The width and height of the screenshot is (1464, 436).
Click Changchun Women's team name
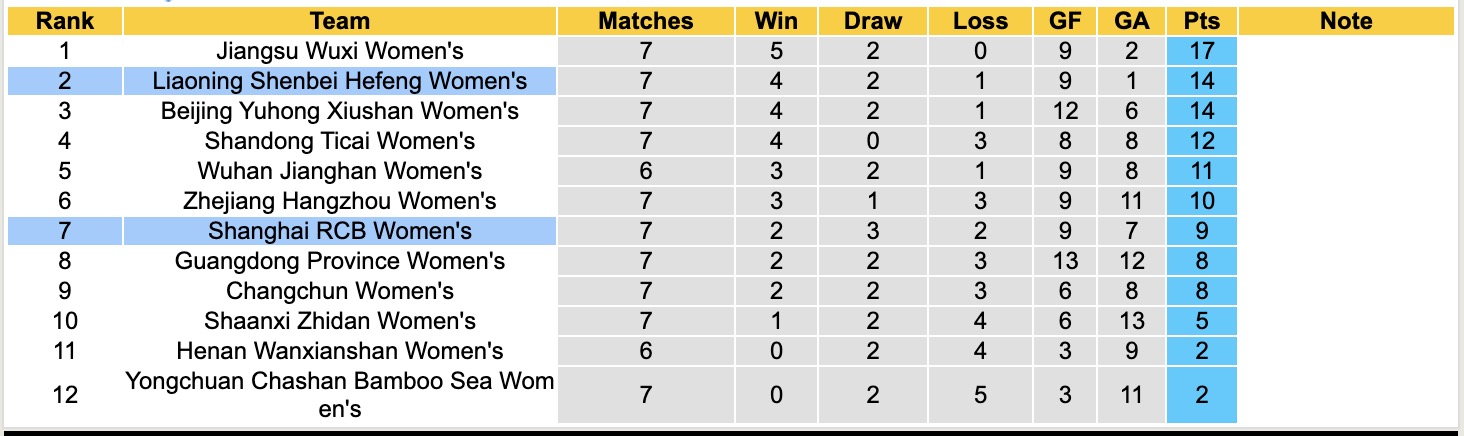click(340, 291)
